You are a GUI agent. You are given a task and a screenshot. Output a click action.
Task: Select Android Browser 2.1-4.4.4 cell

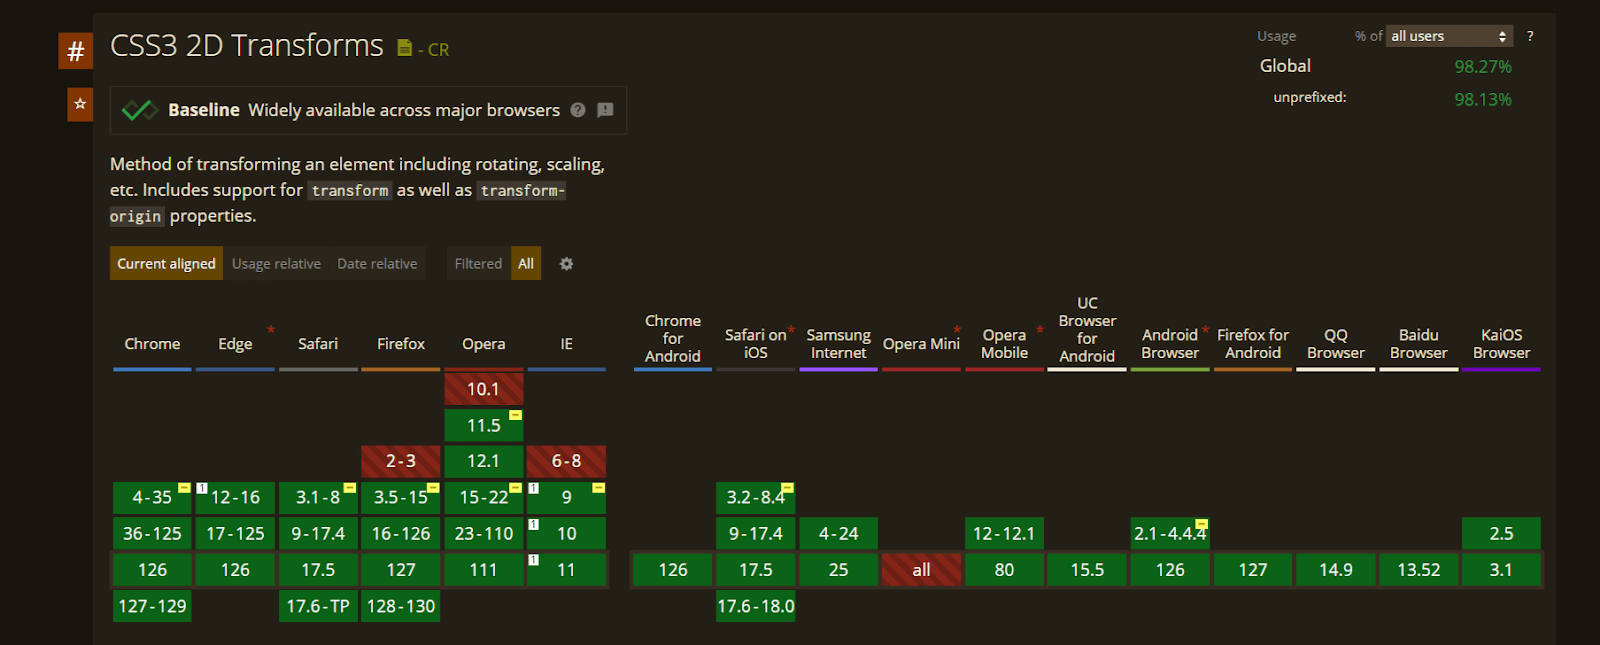click(1170, 533)
